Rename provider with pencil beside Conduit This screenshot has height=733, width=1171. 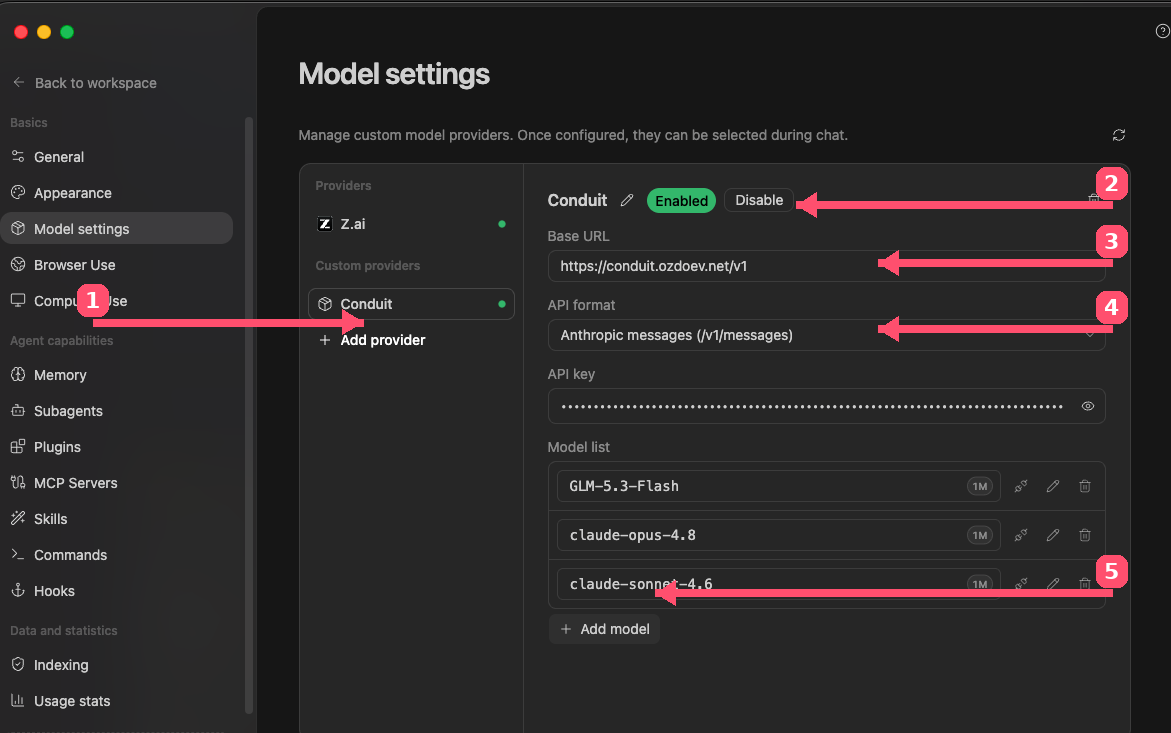[627, 200]
